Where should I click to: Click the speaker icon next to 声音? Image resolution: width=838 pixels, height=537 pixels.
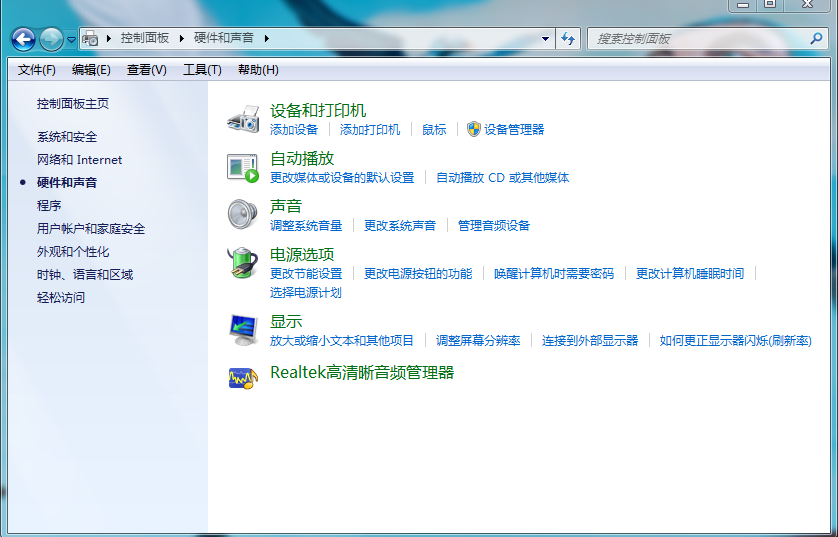pyautogui.click(x=243, y=215)
